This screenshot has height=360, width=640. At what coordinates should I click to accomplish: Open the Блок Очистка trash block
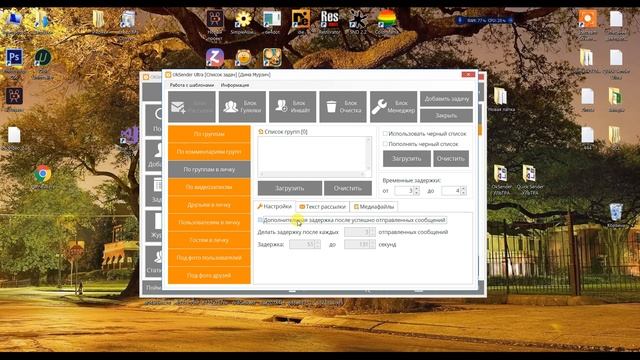click(x=343, y=107)
